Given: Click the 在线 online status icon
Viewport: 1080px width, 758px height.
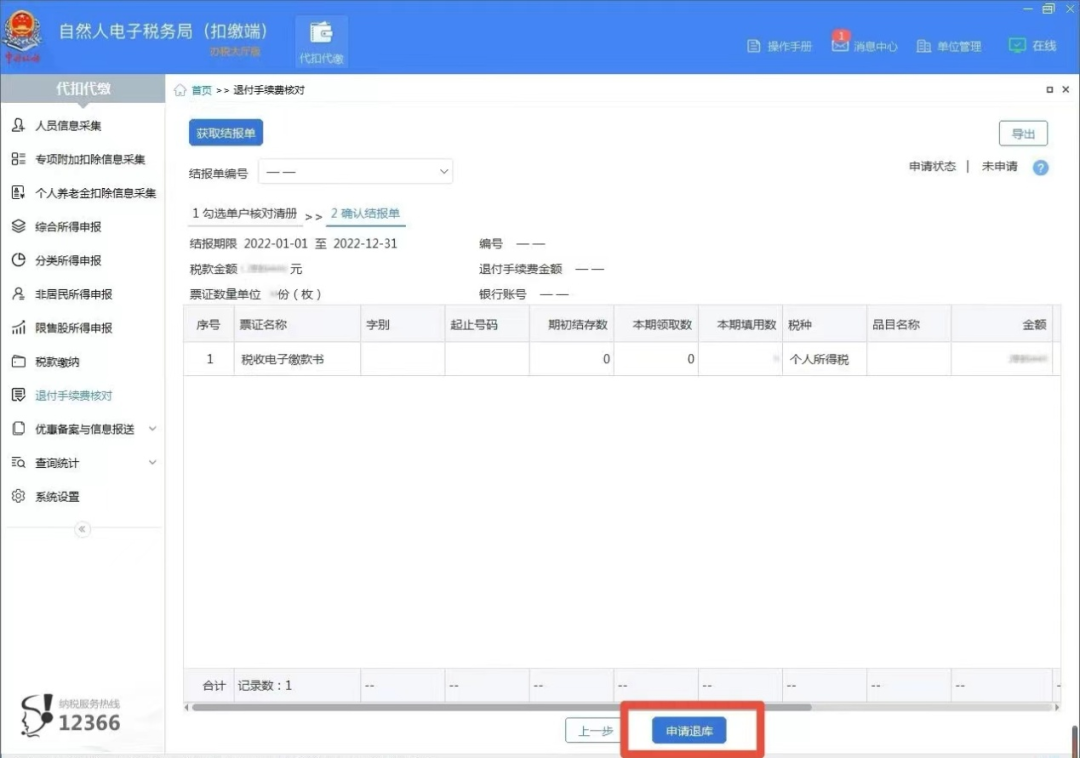Looking at the screenshot, I should [1017, 45].
